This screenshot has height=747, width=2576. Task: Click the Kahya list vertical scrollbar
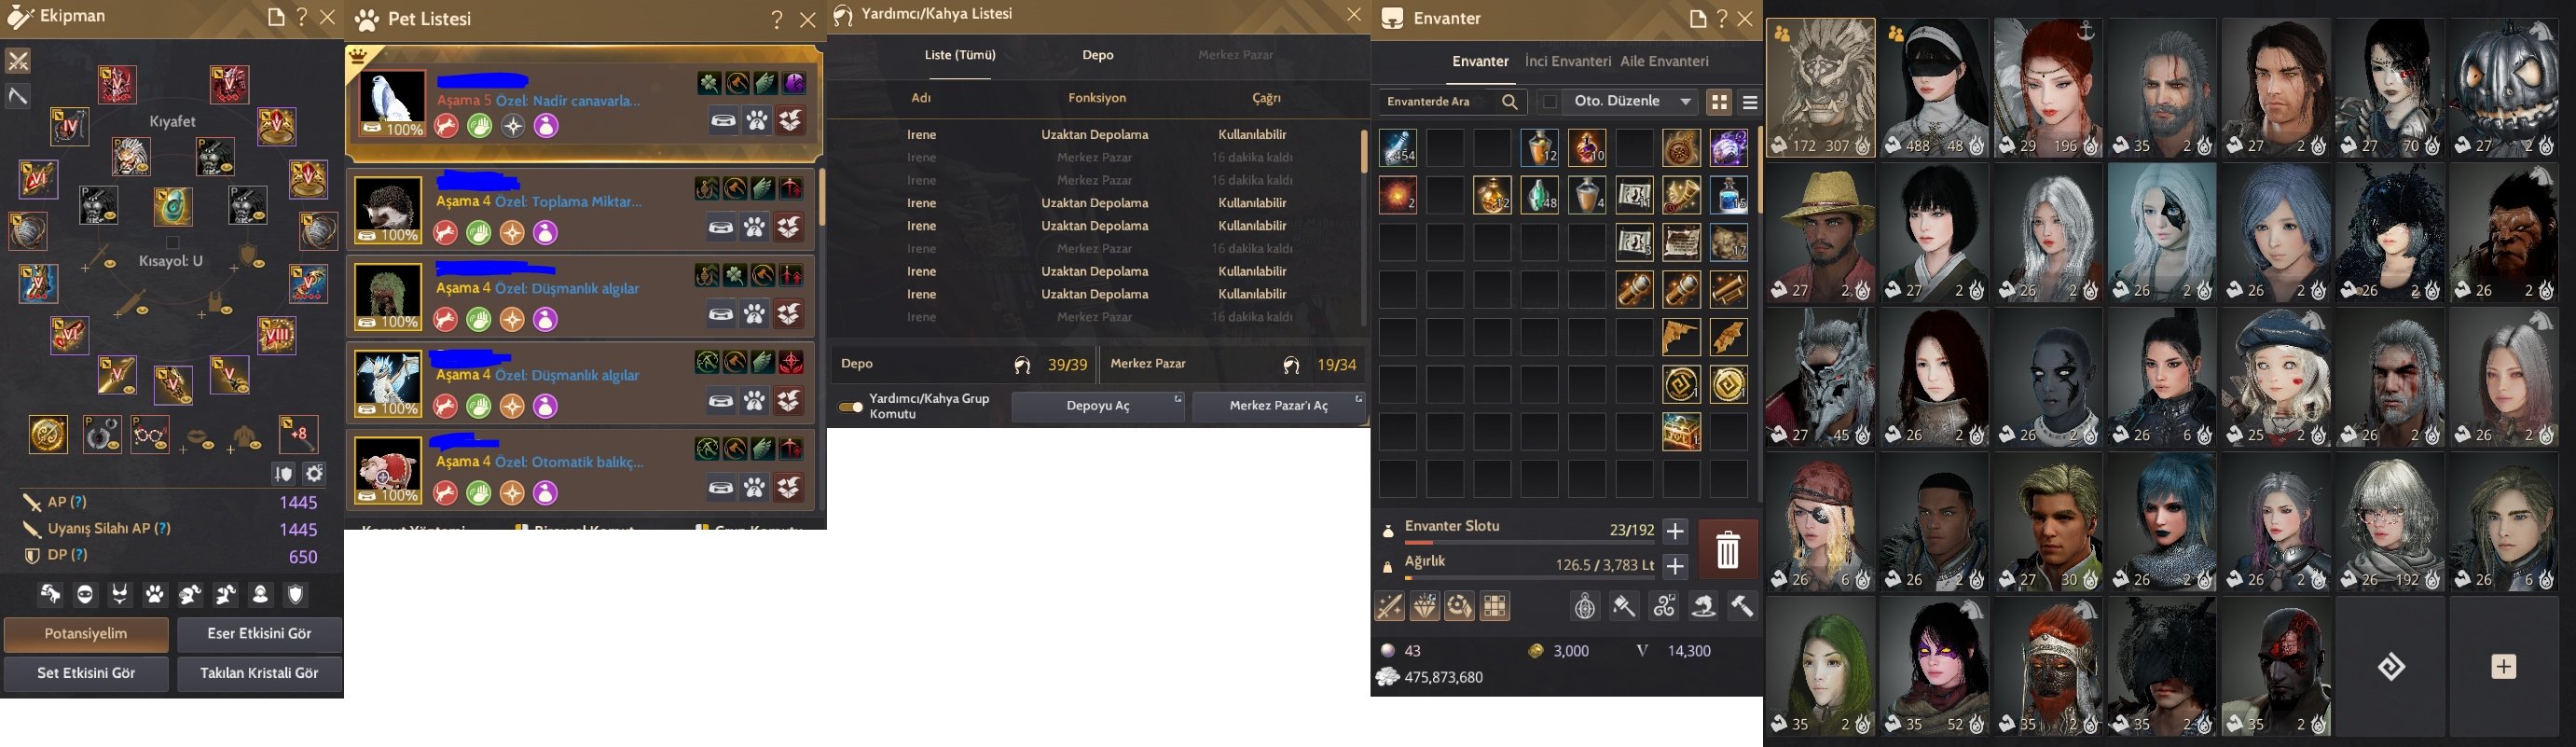(1363, 152)
